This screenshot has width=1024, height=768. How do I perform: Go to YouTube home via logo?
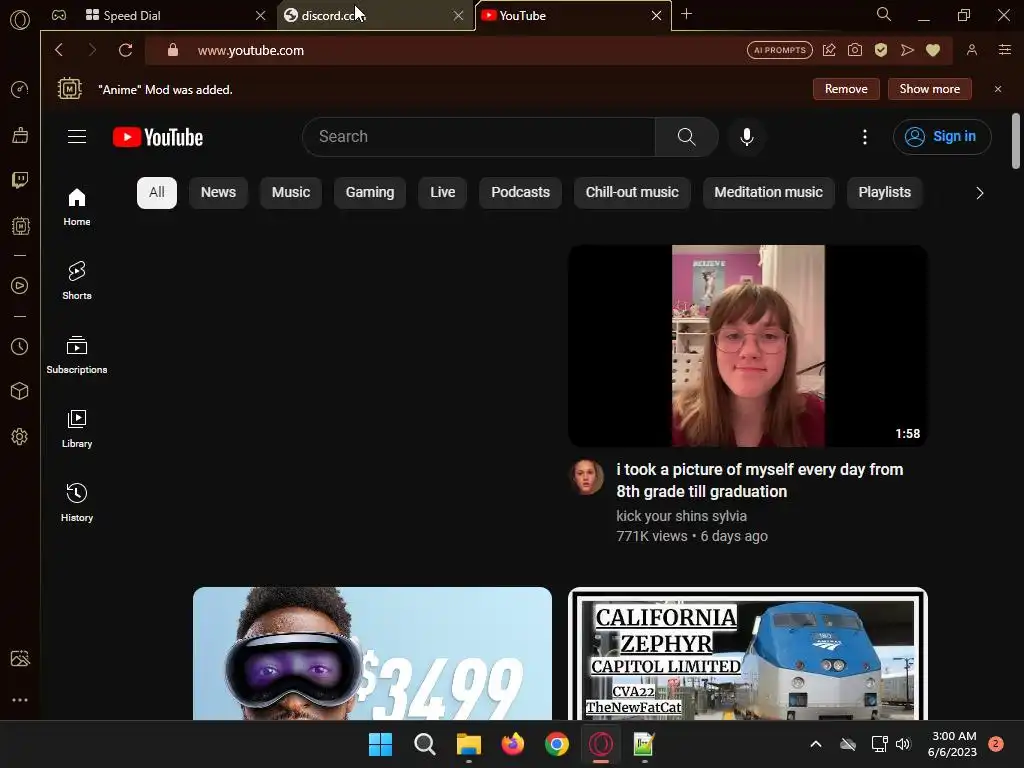[158, 137]
